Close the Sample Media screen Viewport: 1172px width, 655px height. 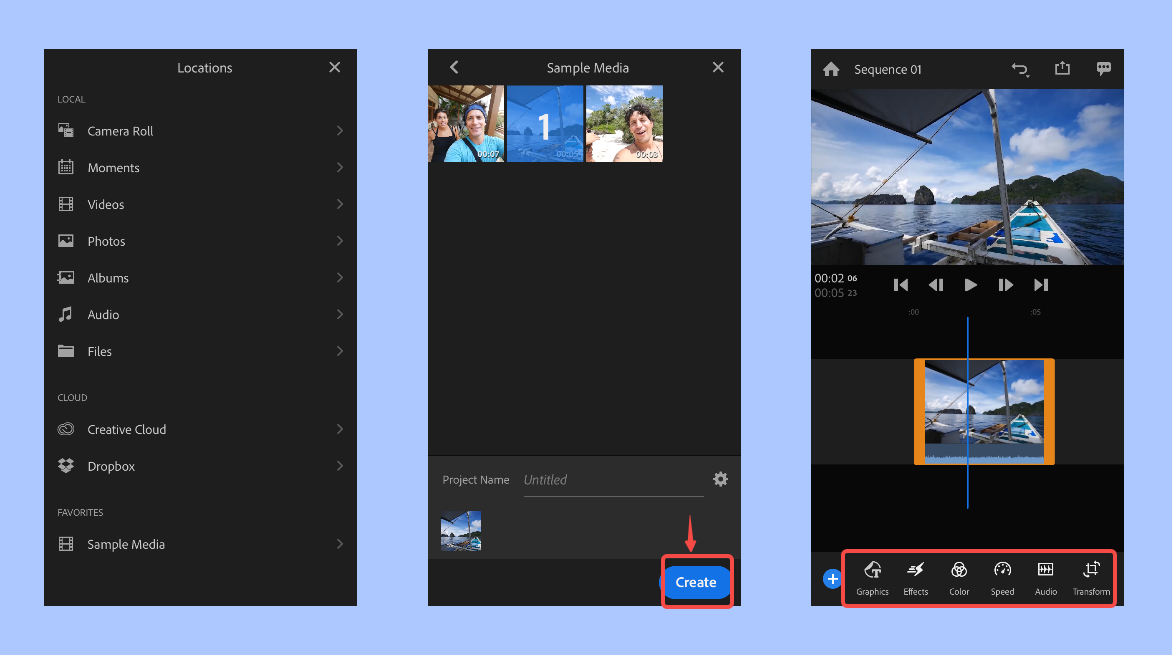click(x=718, y=67)
